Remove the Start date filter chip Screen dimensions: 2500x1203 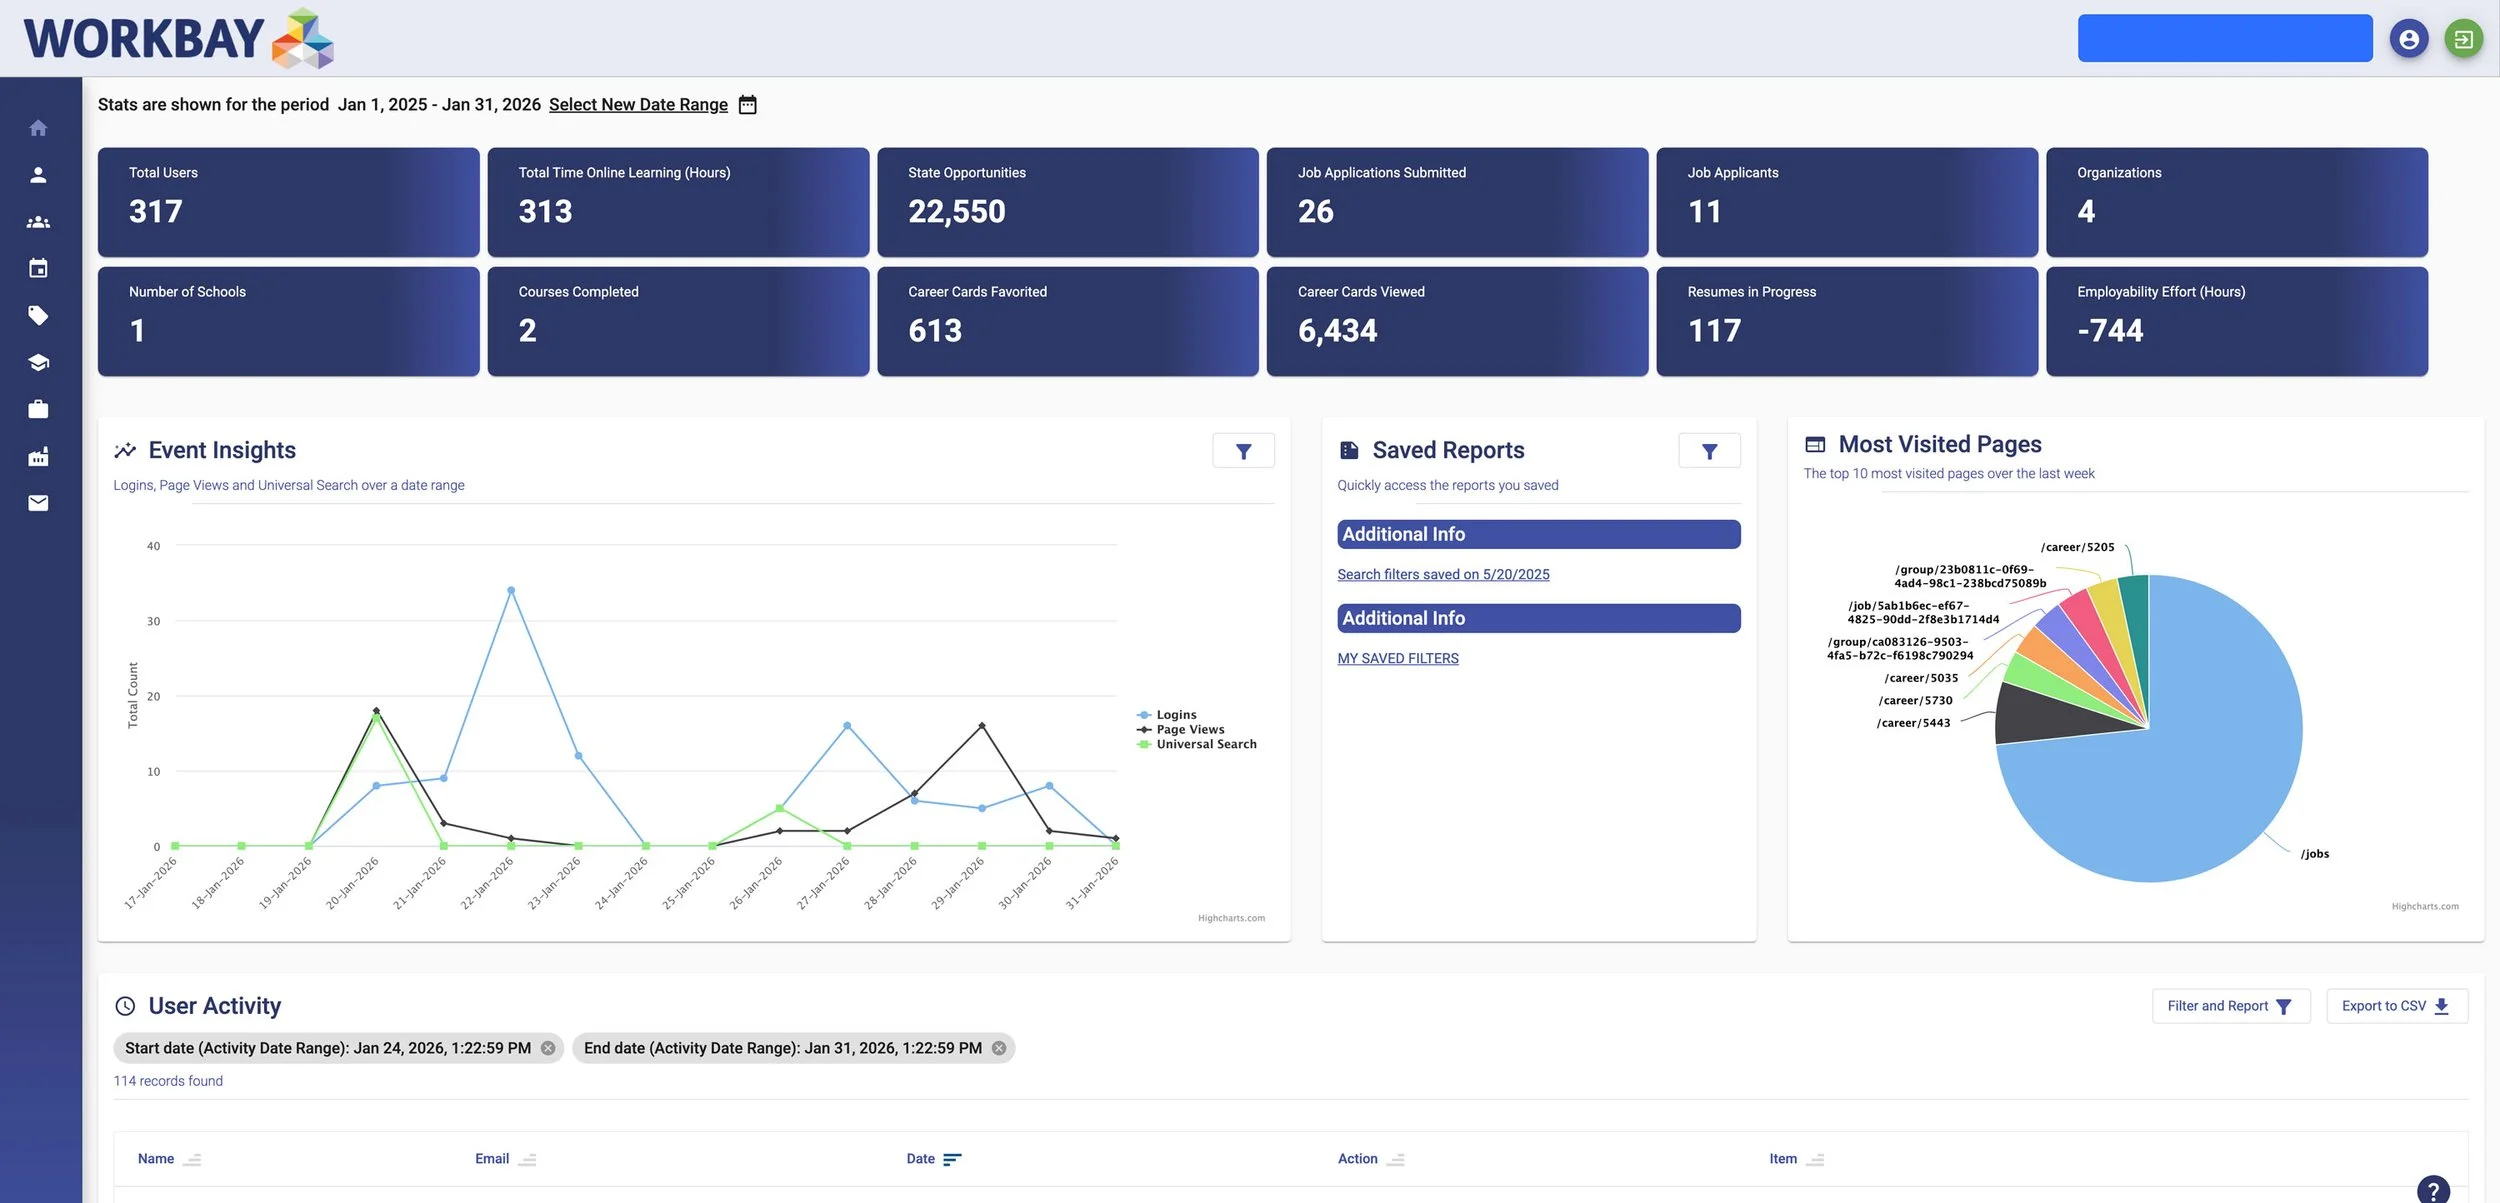coord(548,1048)
